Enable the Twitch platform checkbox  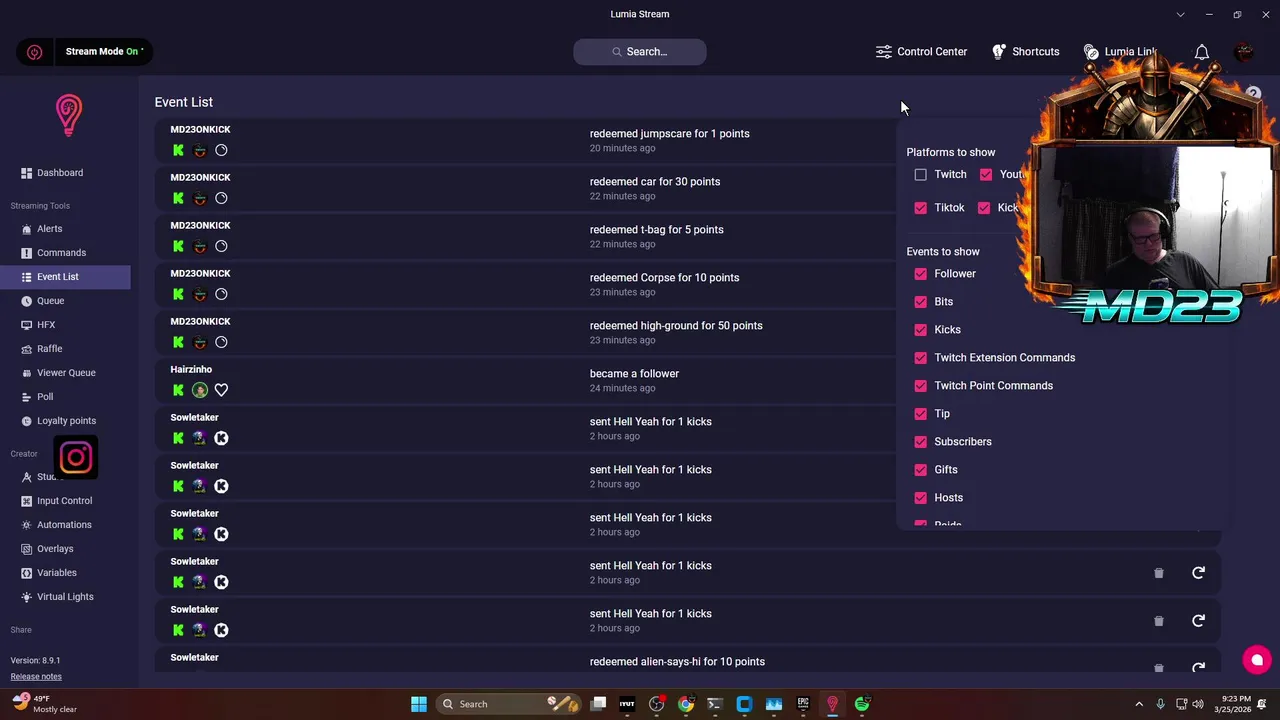coord(921,175)
